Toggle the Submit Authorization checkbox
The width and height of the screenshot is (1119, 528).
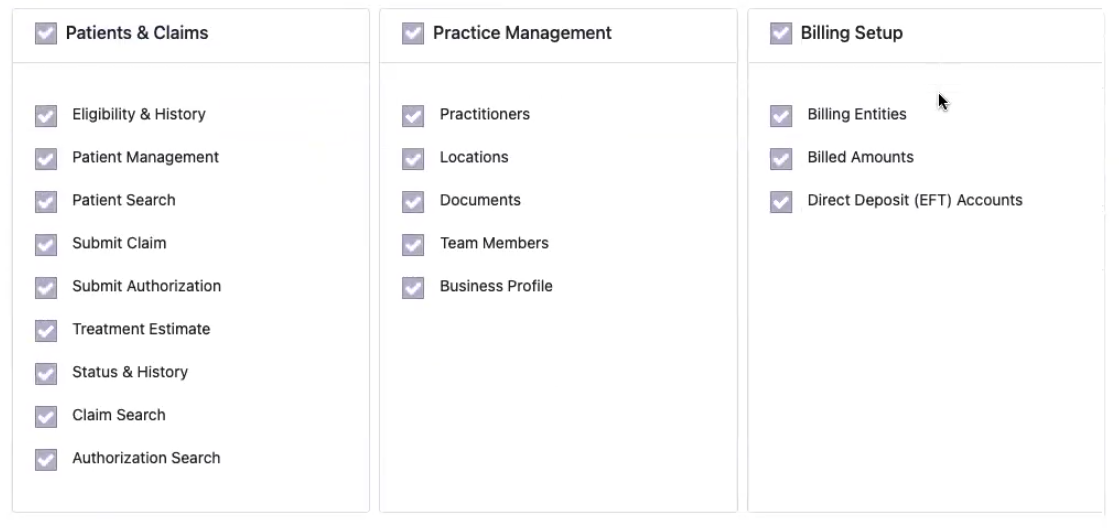coord(46,288)
